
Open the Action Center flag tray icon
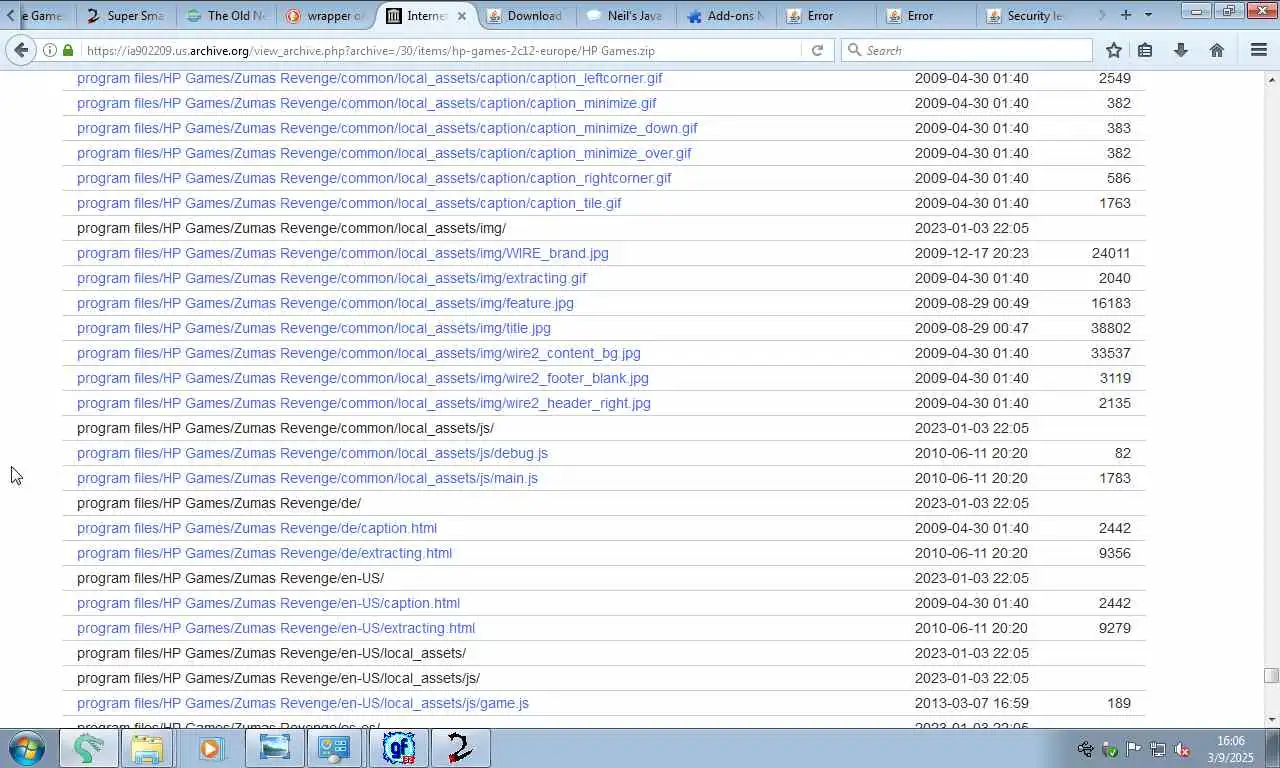tap(1134, 749)
